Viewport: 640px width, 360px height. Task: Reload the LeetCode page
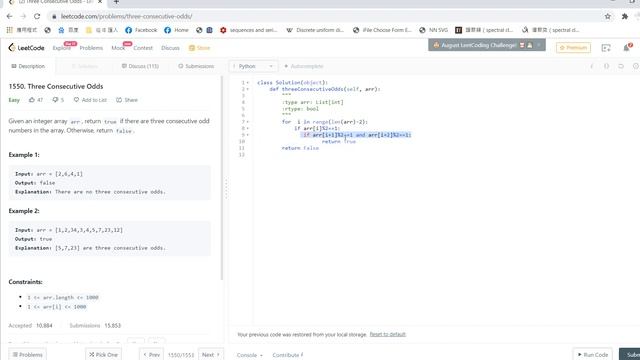coord(37,16)
